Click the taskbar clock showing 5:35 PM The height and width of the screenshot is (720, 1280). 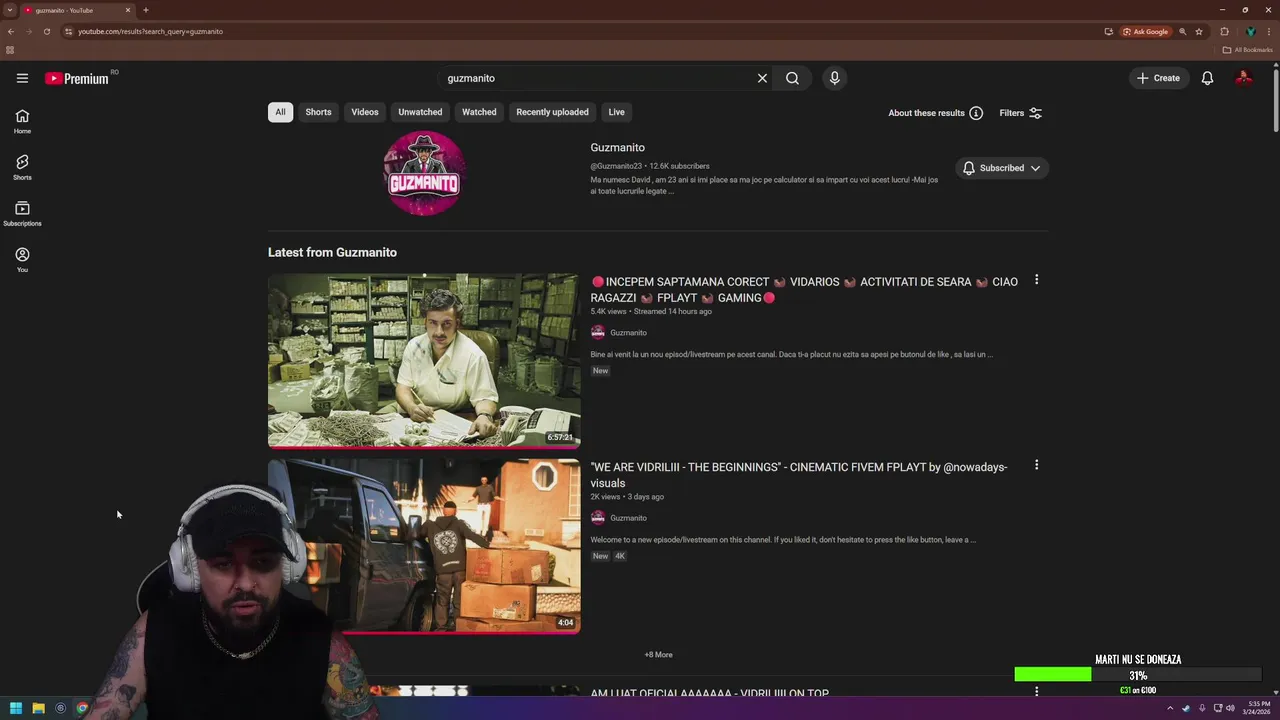pyautogui.click(x=1259, y=708)
